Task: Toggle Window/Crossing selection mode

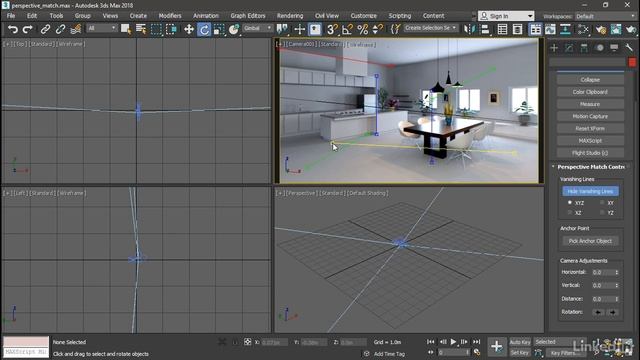Action: (171, 29)
